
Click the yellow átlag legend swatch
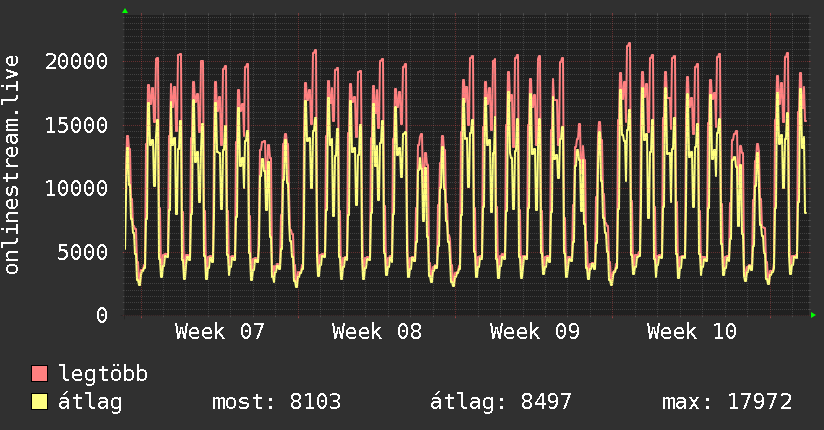coord(40,402)
